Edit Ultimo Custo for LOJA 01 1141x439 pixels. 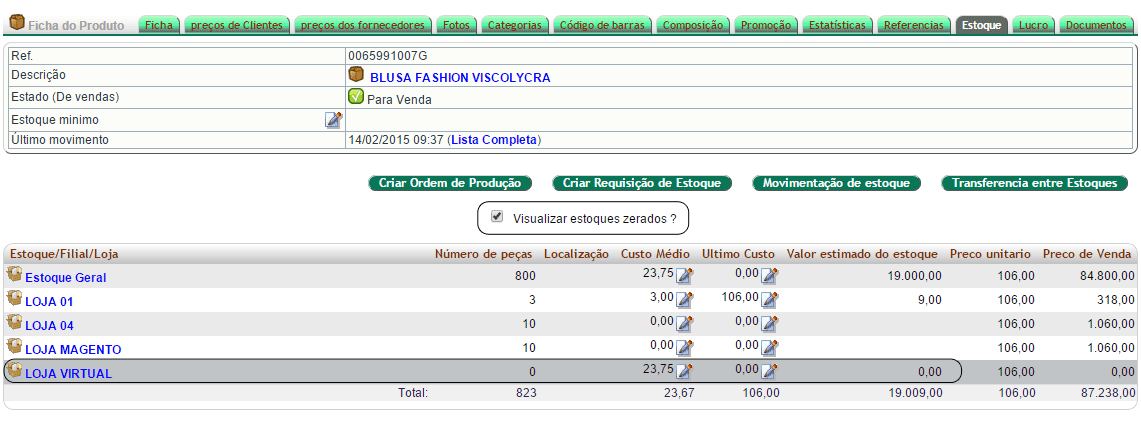769,300
